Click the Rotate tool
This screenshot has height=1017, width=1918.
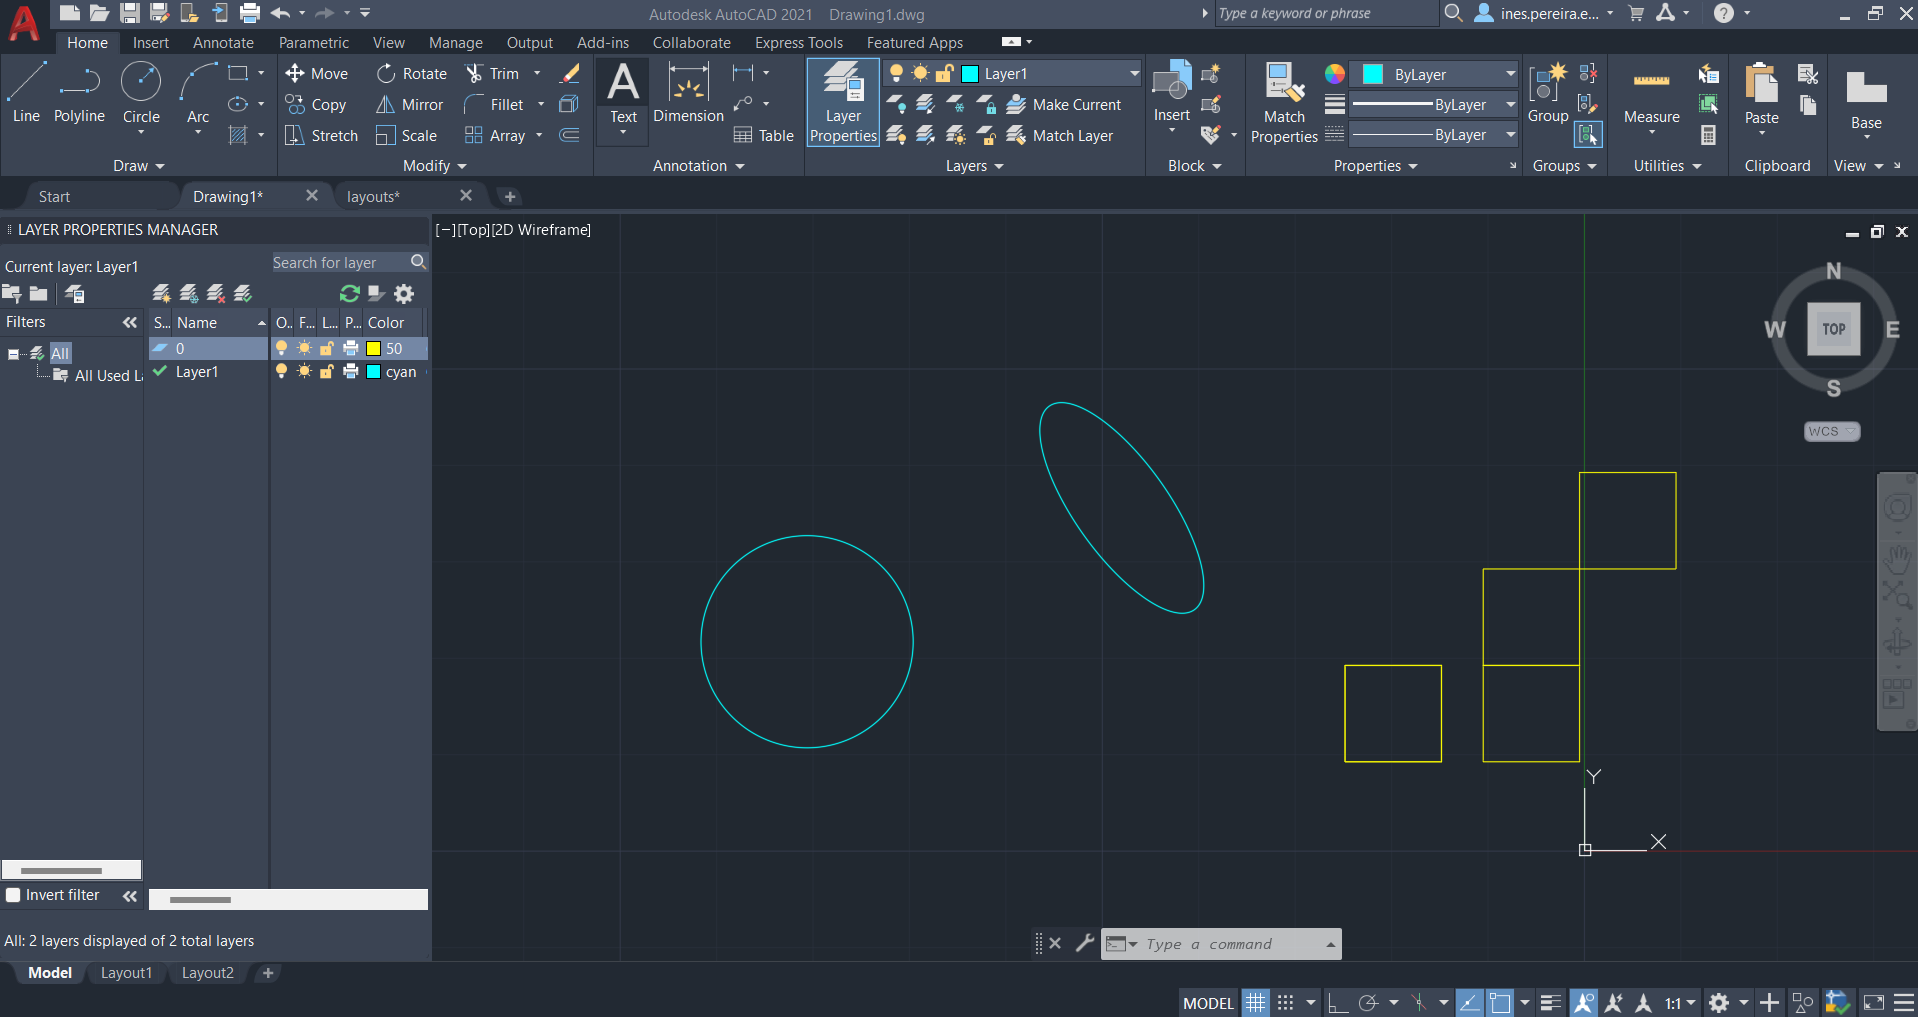click(411, 74)
